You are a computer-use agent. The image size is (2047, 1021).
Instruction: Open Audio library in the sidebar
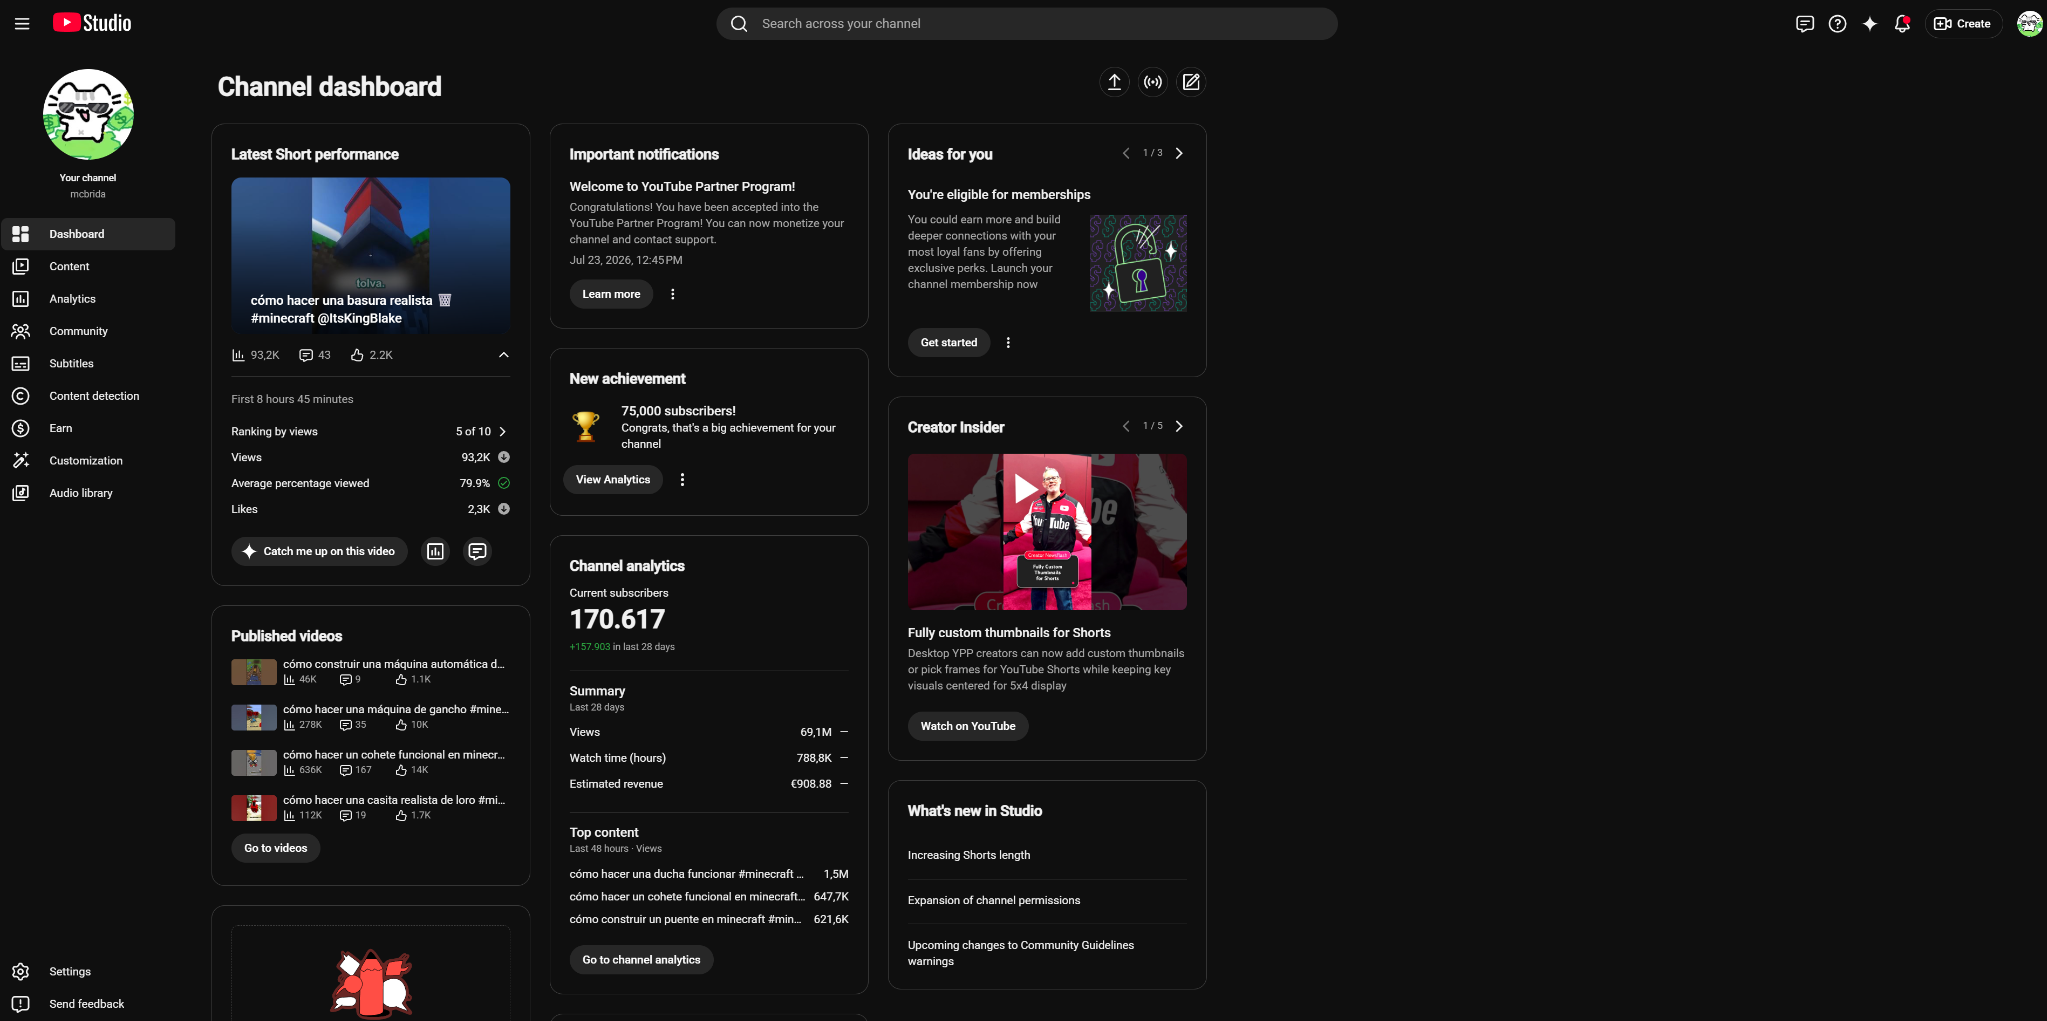(x=88, y=493)
